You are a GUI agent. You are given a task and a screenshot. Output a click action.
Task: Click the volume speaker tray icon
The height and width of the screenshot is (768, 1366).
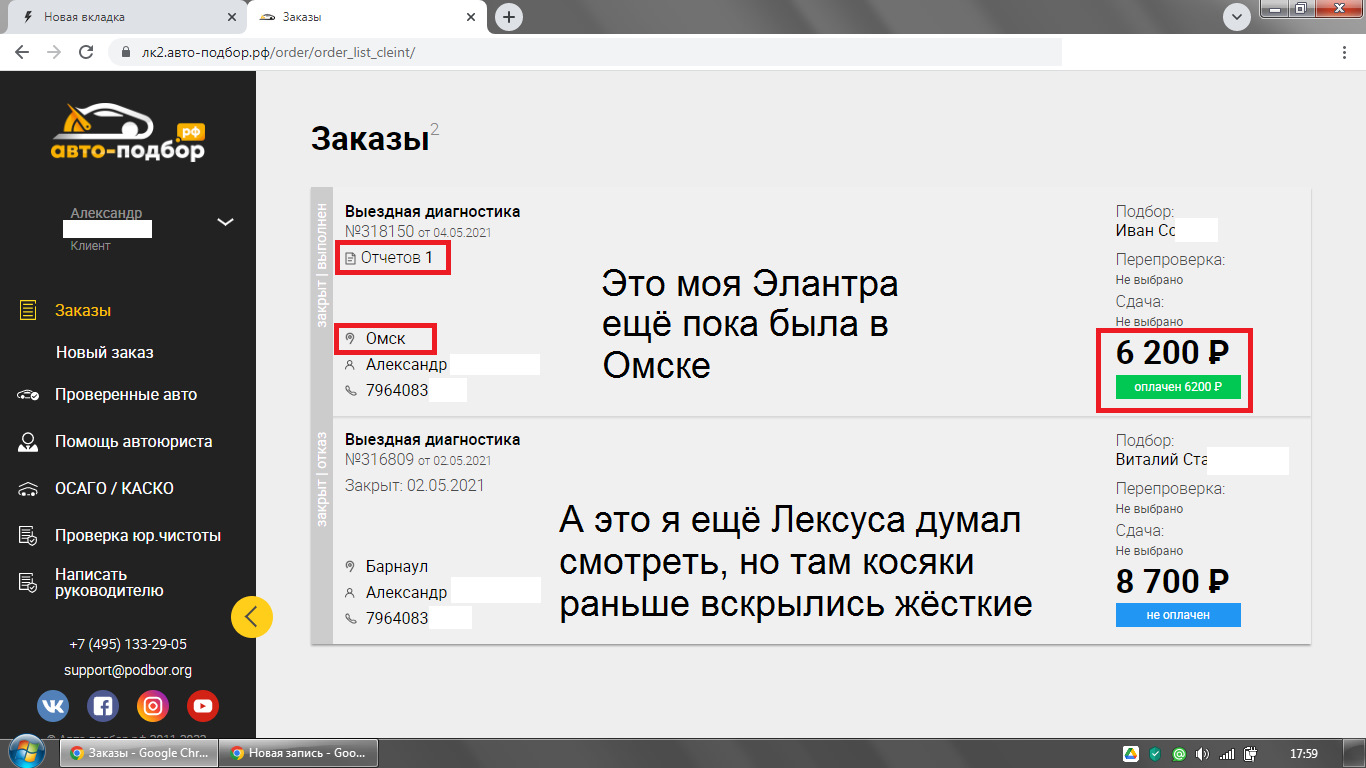(1202, 753)
